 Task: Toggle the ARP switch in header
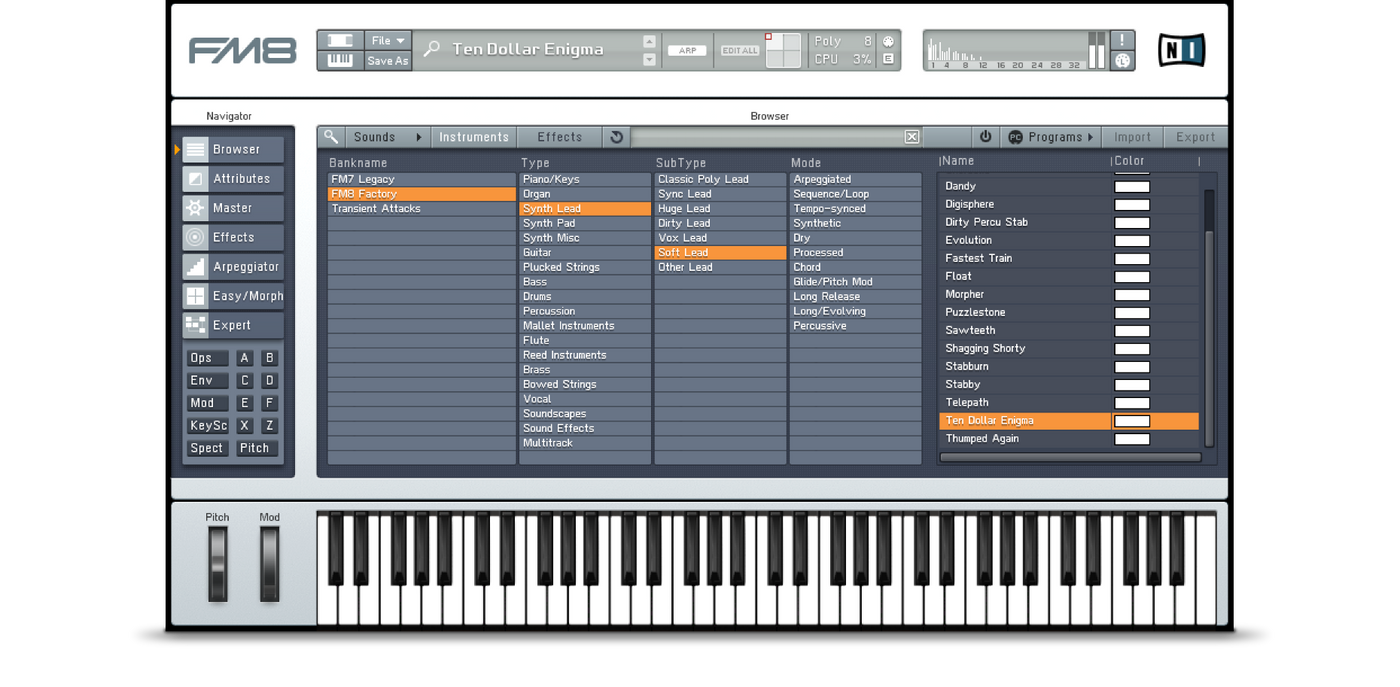click(x=687, y=50)
